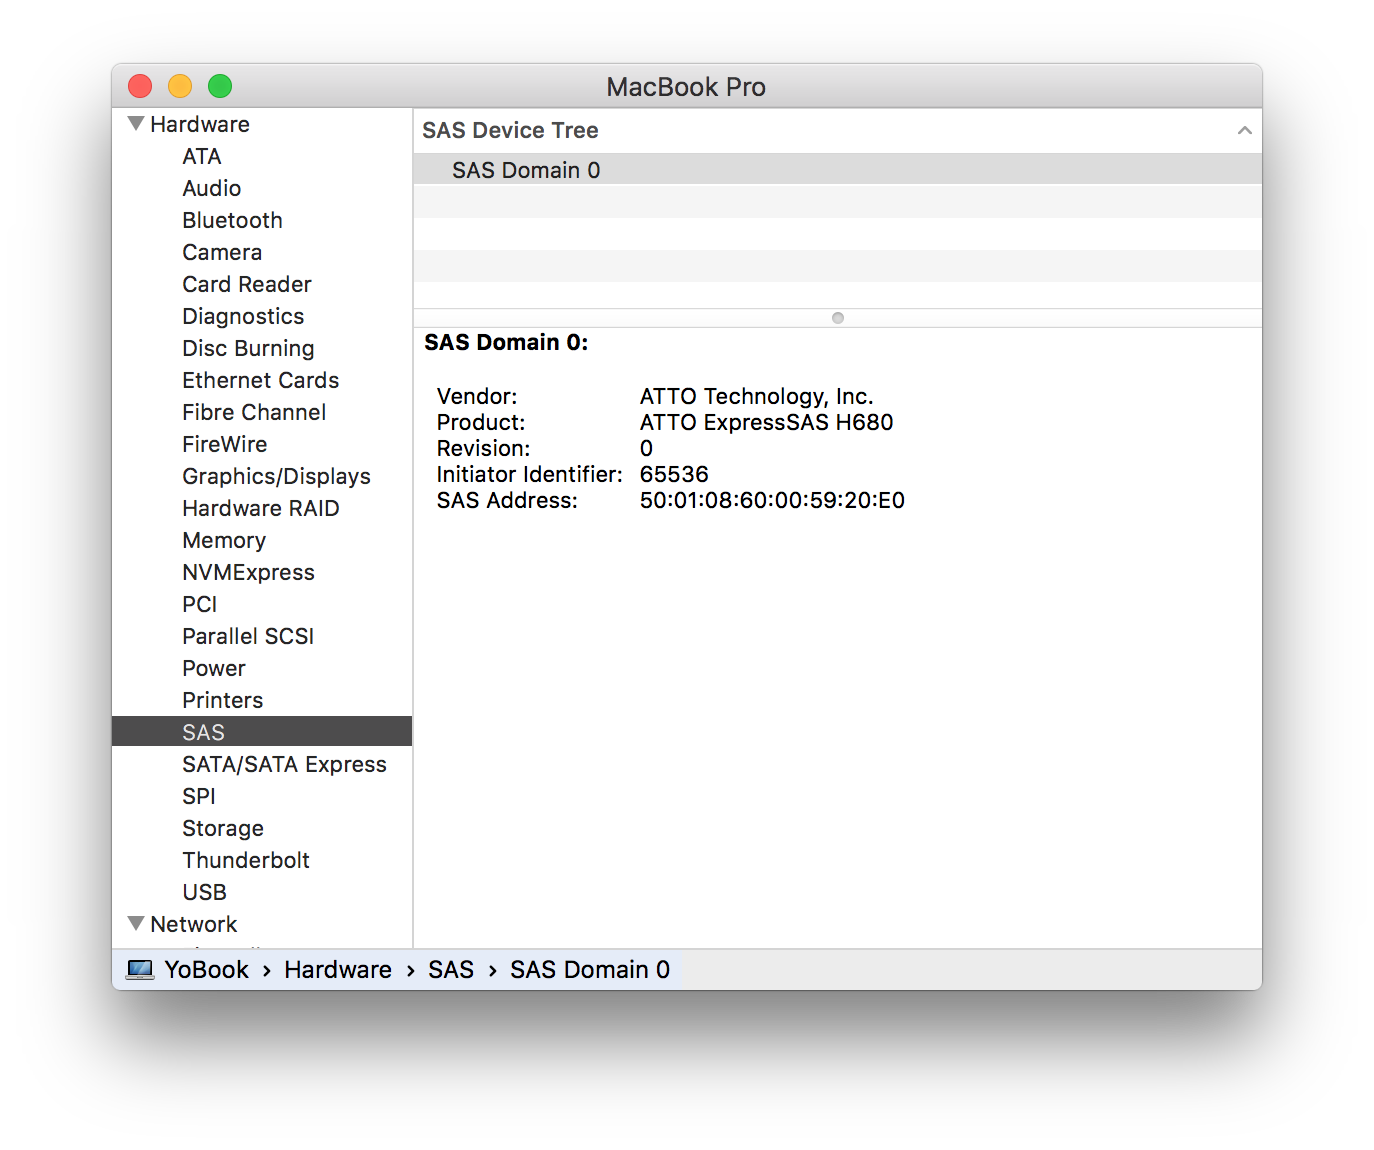Select Diagnostics in the sidebar
Image resolution: width=1374 pixels, height=1150 pixels.
pos(243,317)
